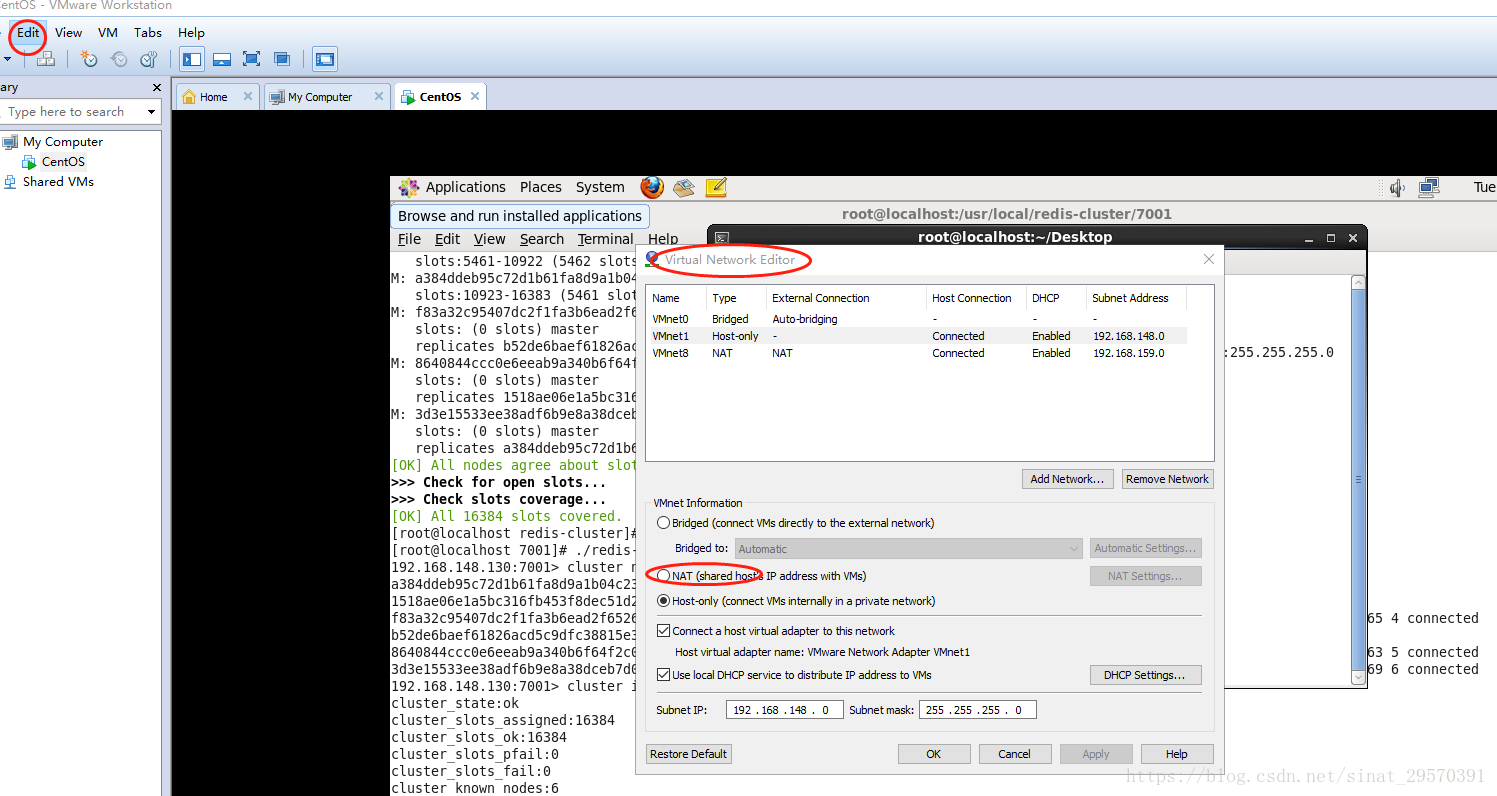Toggle Connect a host virtual adapter checkbox
The image size is (1497, 796).
pos(663,631)
